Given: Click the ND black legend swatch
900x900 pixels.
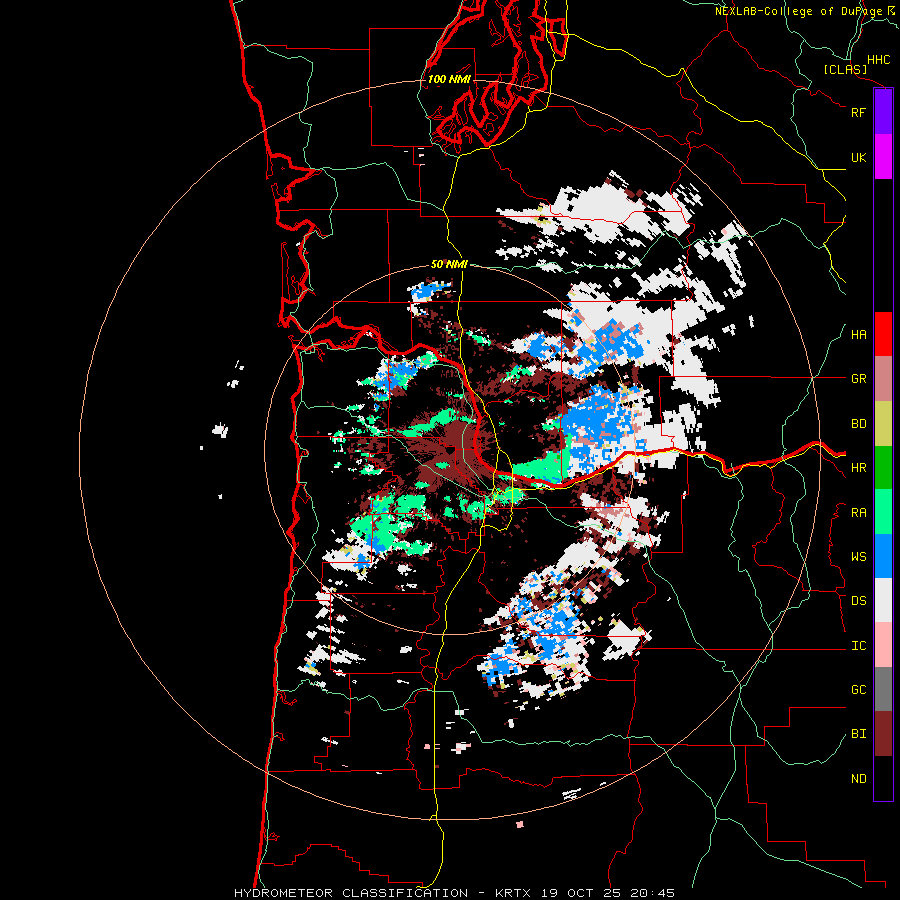Looking at the screenshot, I should pos(883,778).
